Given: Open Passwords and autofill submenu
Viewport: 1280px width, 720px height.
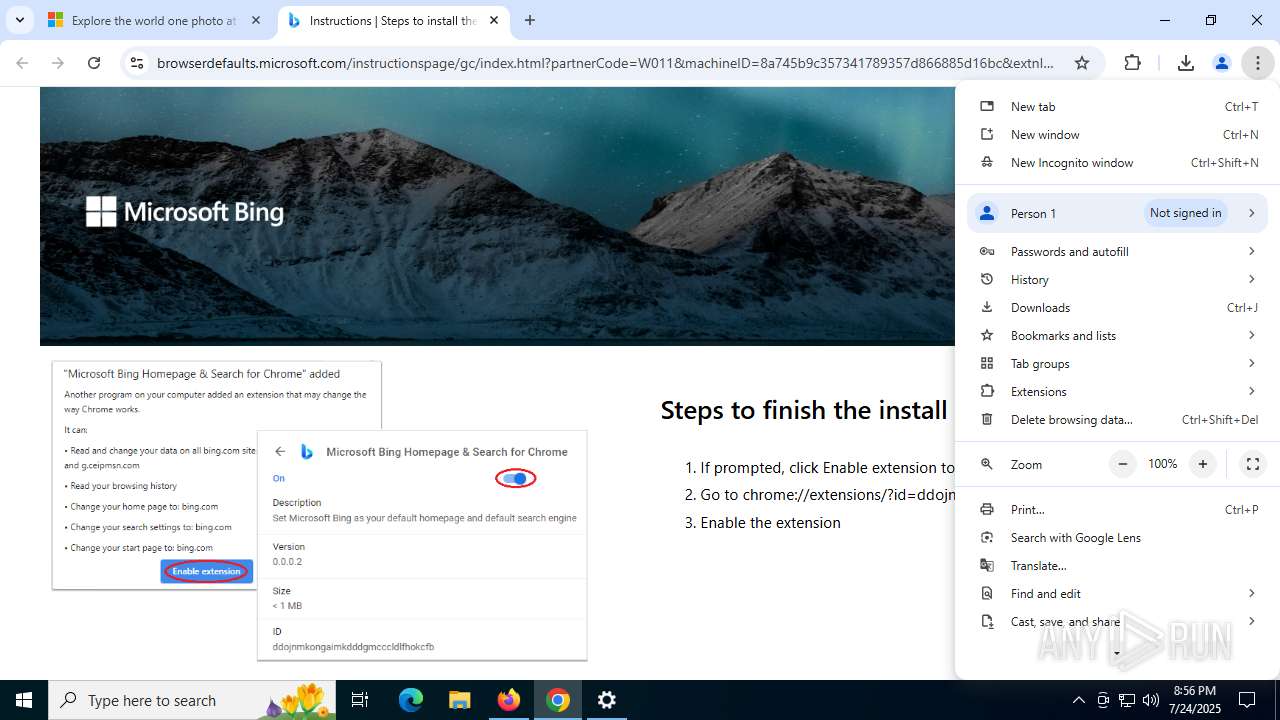Looking at the screenshot, I should pos(1118,251).
